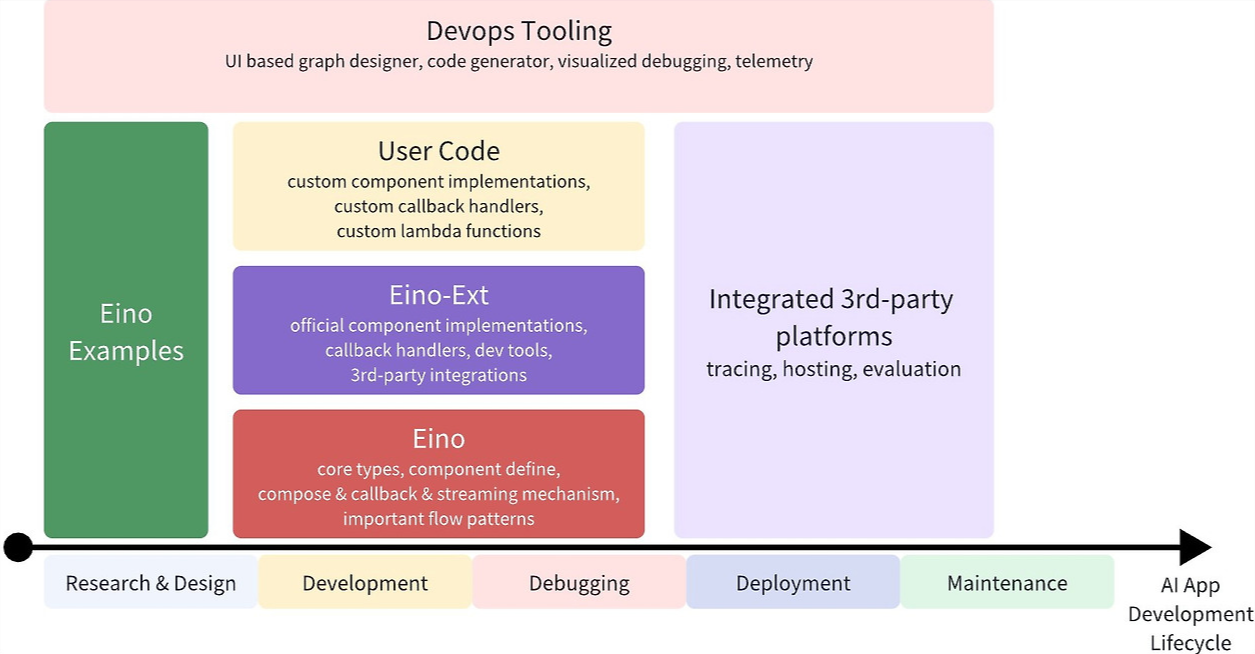Select the red Eino core block
This screenshot has height=654, width=1255.
point(438,473)
